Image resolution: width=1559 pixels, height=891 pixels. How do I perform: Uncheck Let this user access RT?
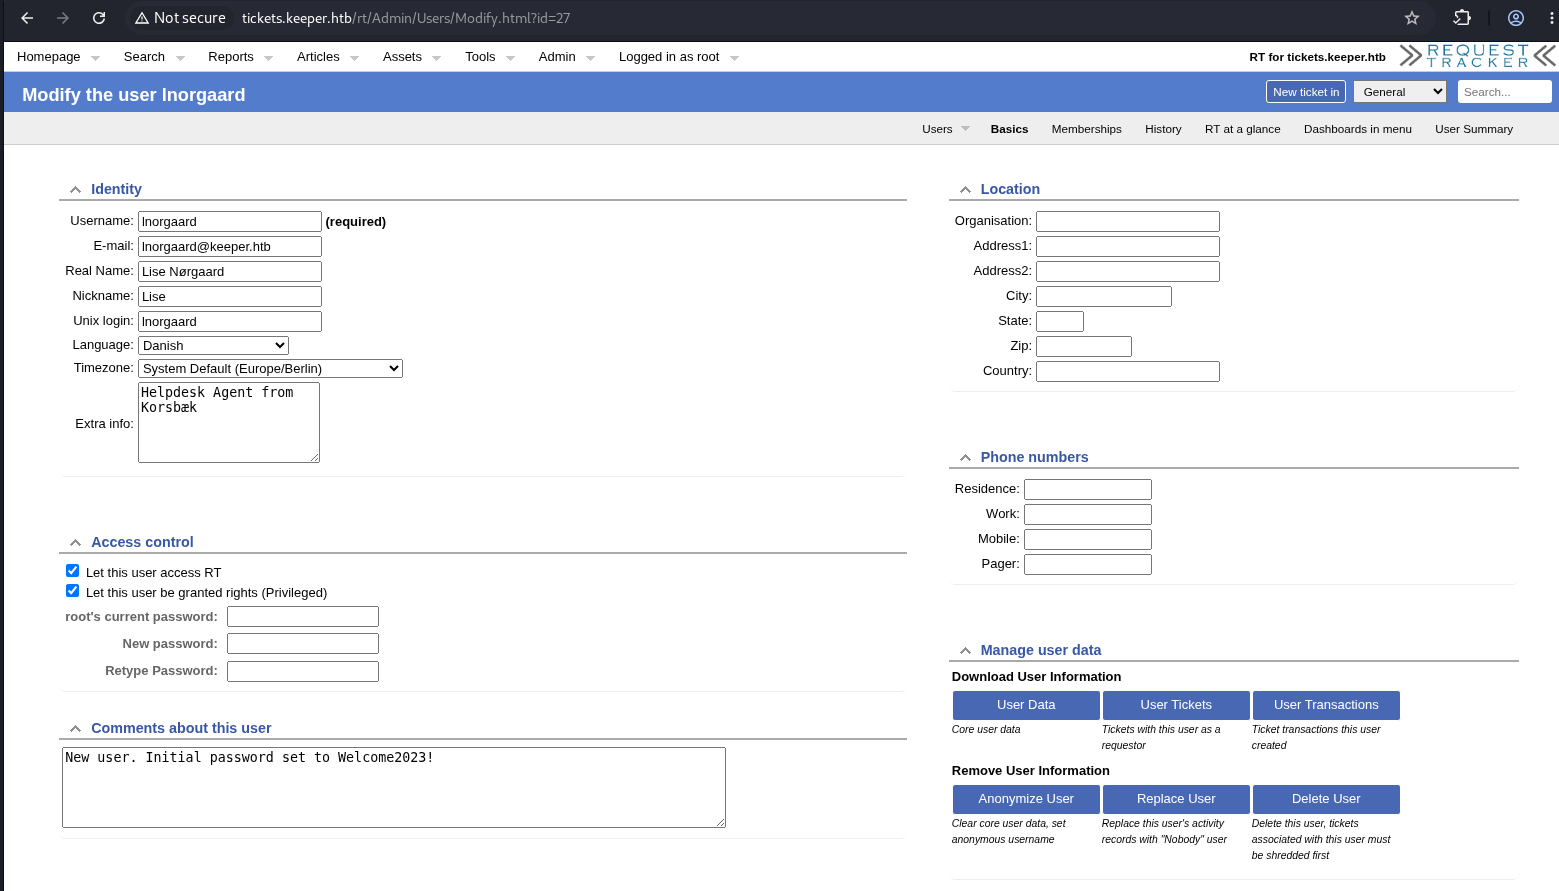(x=72, y=571)
